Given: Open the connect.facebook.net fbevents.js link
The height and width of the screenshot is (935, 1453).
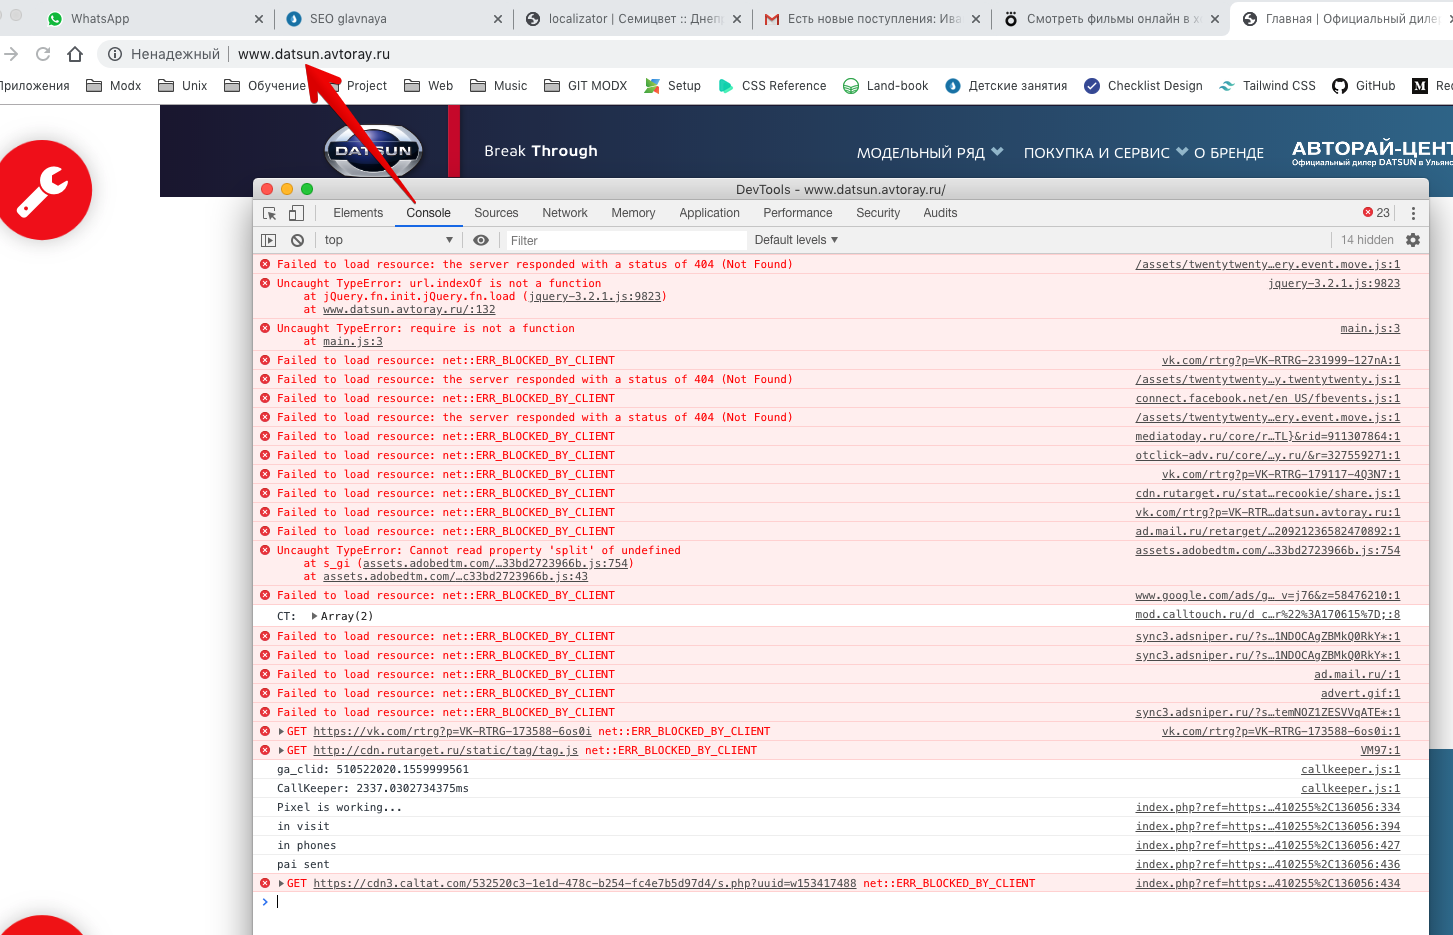Looking at the screenshot, I should tap(1268, 399).
